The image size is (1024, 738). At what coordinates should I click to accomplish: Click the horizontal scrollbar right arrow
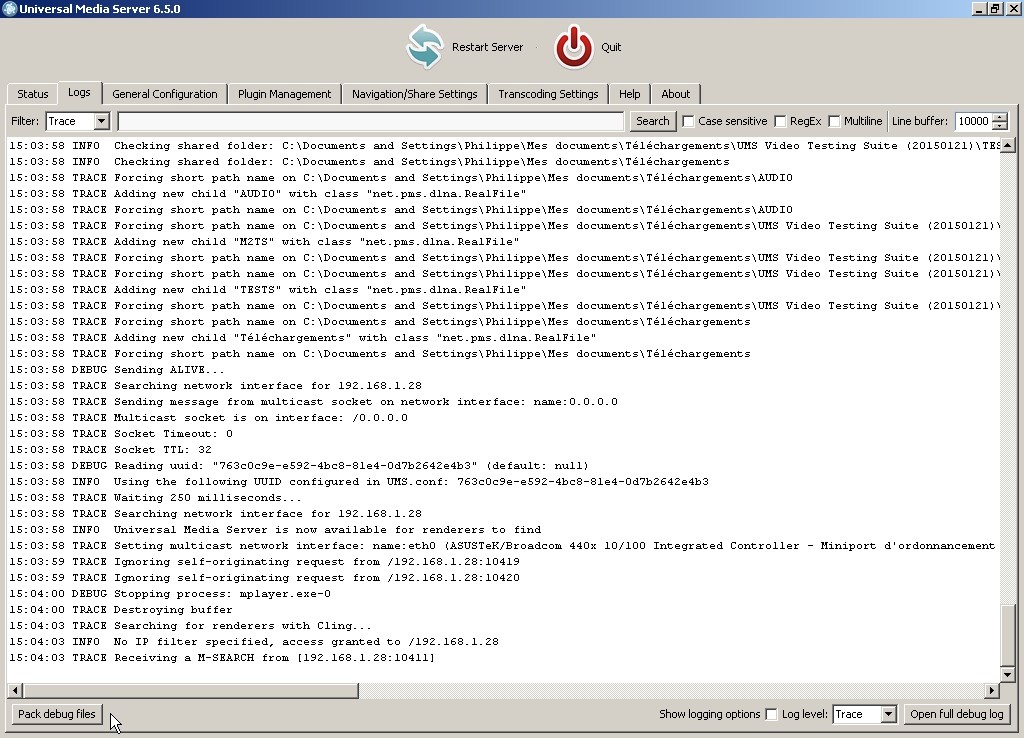coord(992,690)
